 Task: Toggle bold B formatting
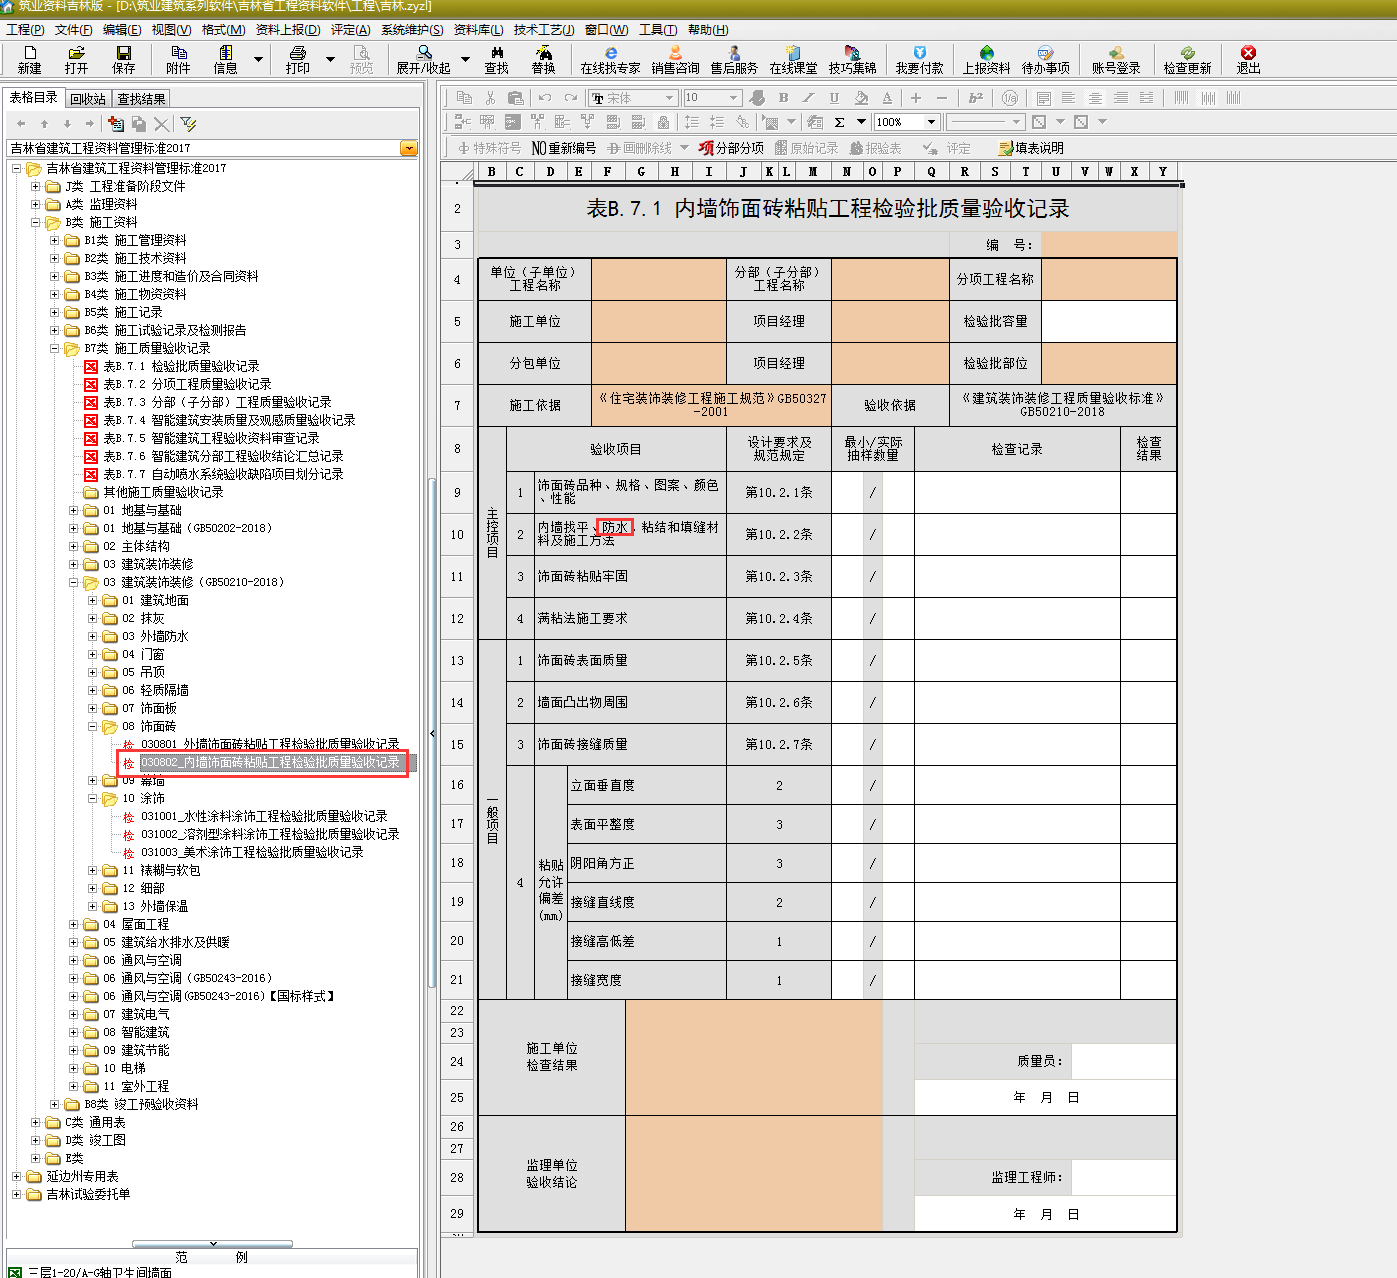(x=783, y=98)
